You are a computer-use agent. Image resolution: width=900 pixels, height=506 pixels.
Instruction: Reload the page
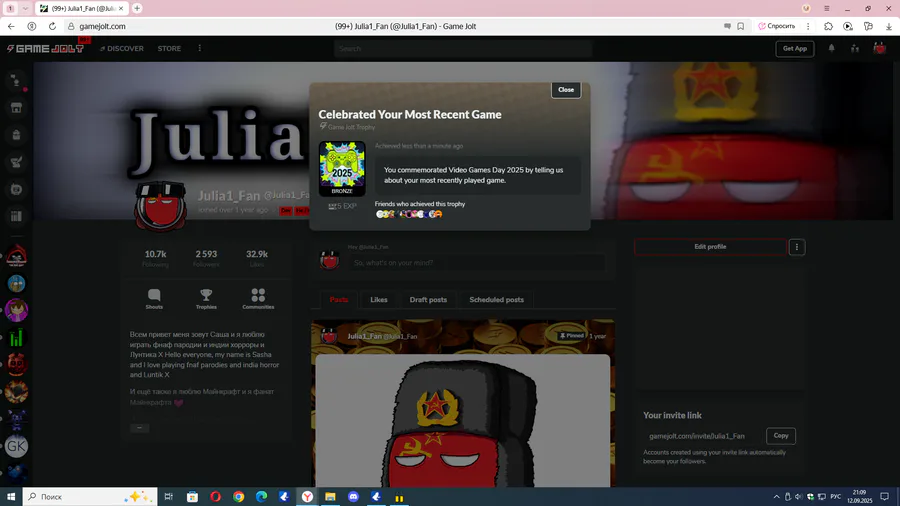(x=52, y=26)
